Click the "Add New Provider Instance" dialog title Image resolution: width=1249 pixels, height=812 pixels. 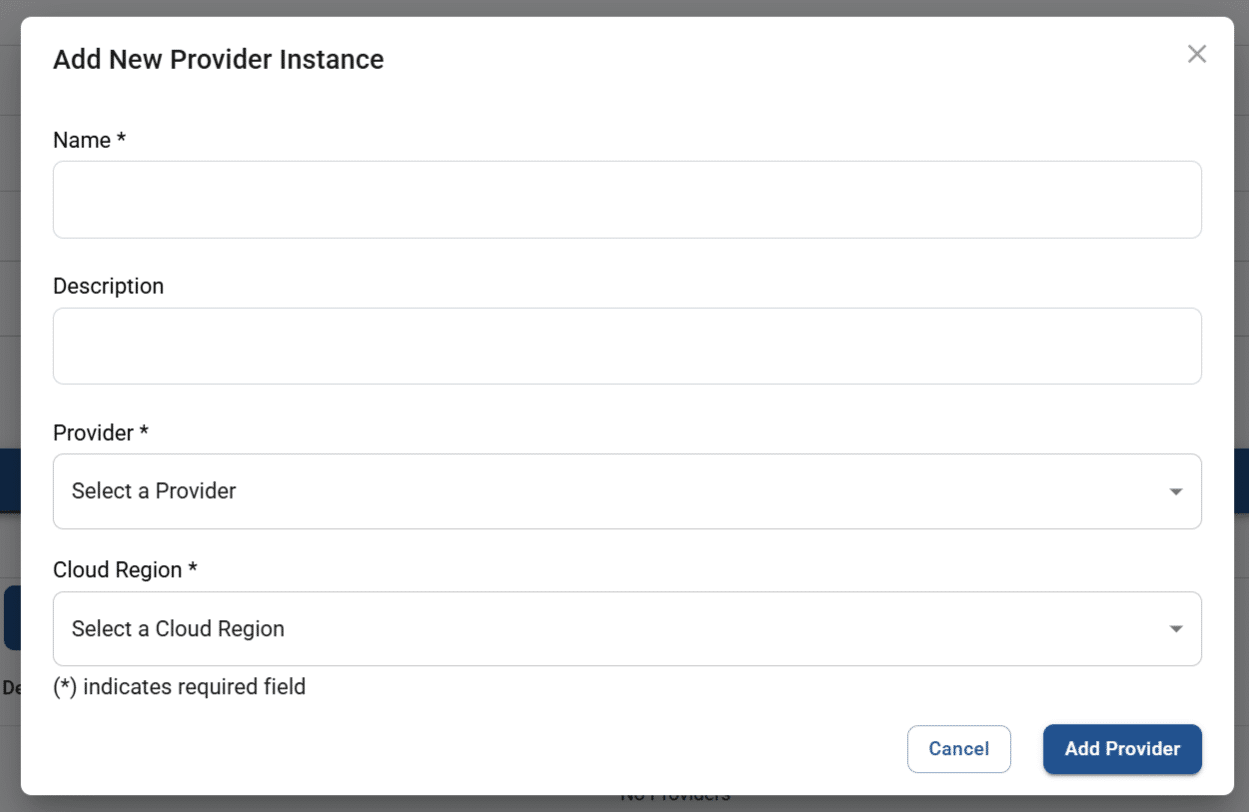click(x=218, y=60)
